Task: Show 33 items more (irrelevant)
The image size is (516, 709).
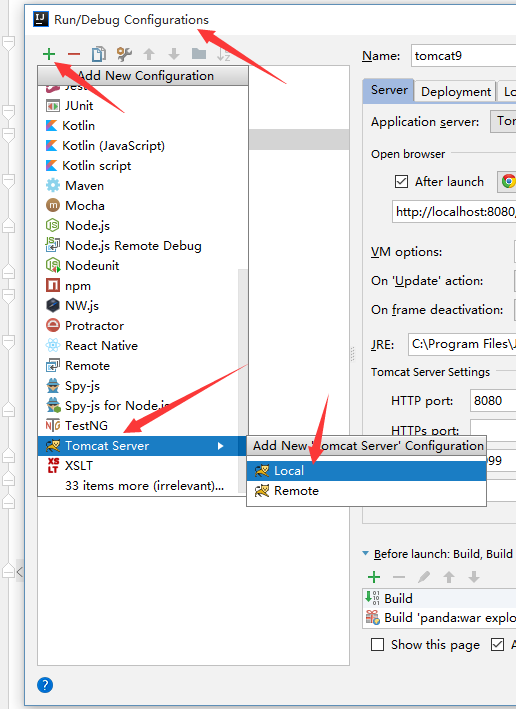Action: [142, 486]
